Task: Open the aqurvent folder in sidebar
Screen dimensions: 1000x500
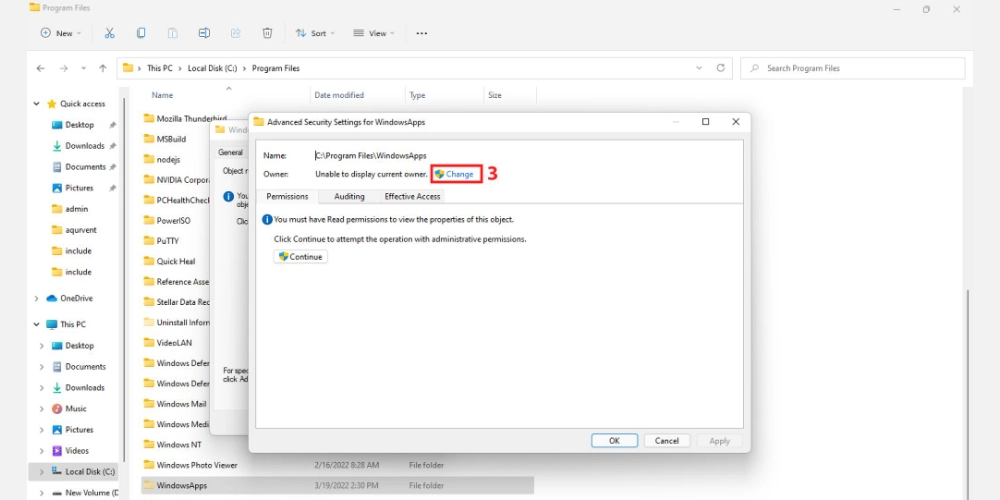Action: click(75, 230)
